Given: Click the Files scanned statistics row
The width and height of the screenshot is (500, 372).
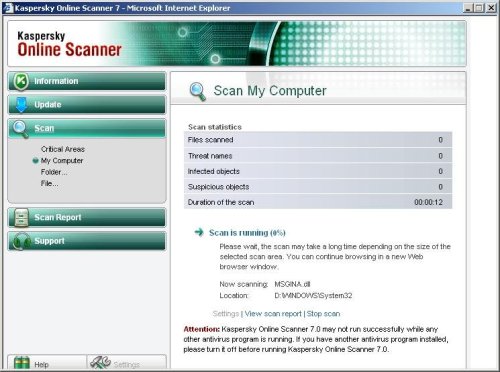Looking at the screenshot, I should click(x=318, y=140).
